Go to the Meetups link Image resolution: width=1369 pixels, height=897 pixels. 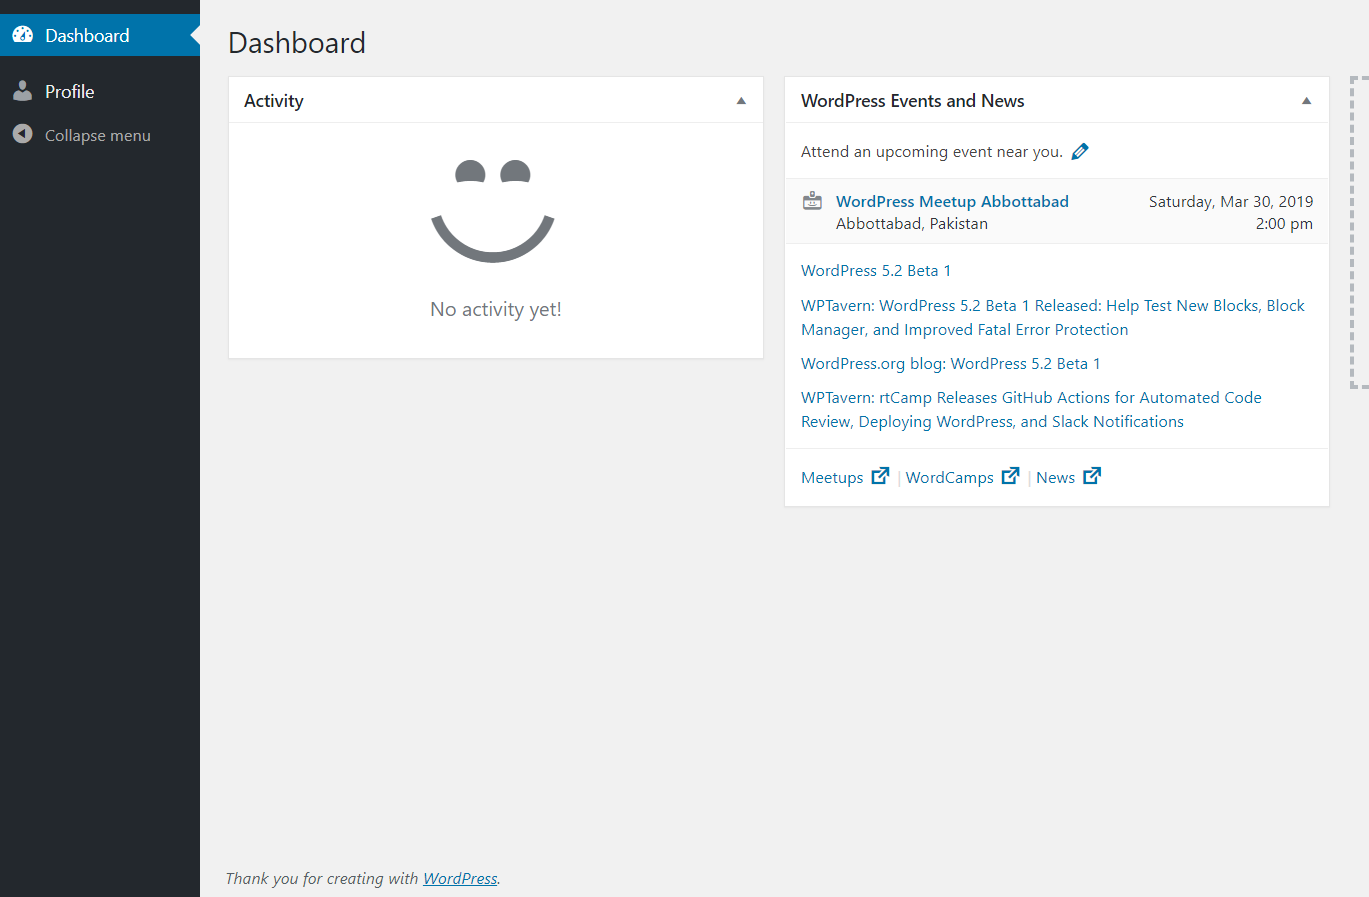tap(832, 478)
